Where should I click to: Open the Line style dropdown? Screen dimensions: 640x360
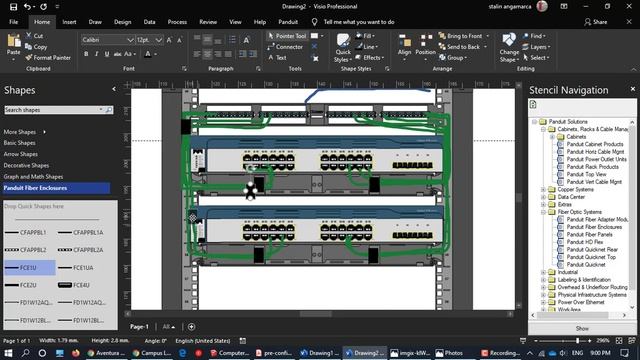point(366,47)
